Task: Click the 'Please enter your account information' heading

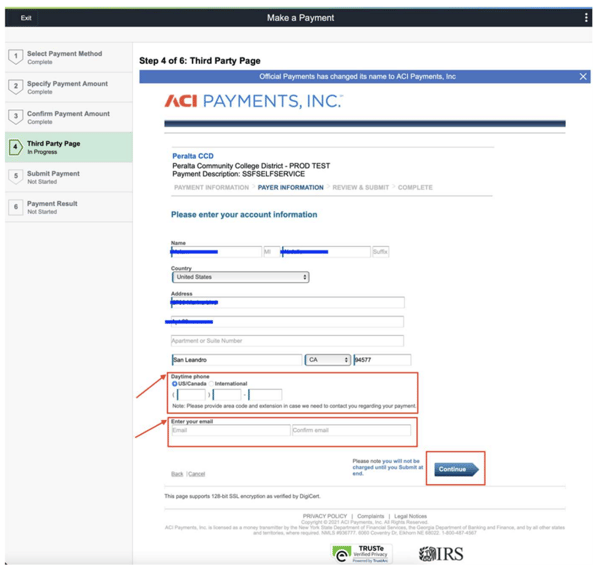Action: 244,215
